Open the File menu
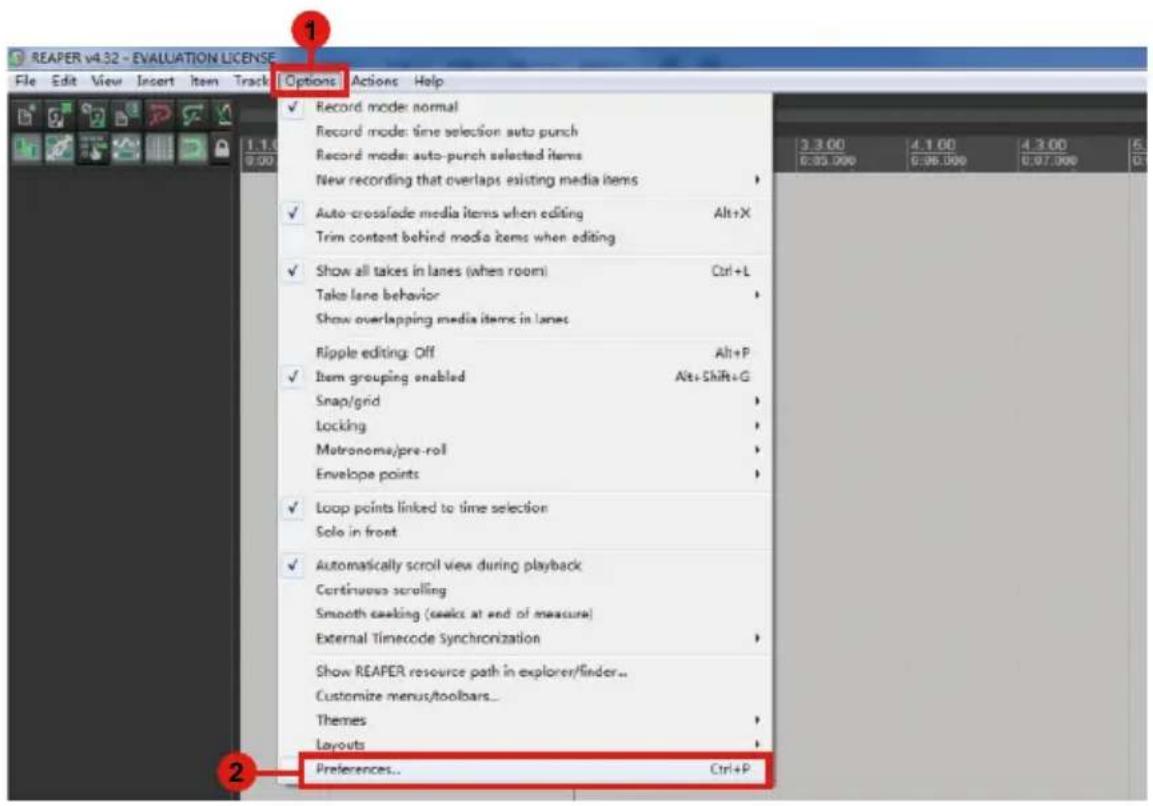Screen dimensions: 1153x806 click(x=26, y=81)
